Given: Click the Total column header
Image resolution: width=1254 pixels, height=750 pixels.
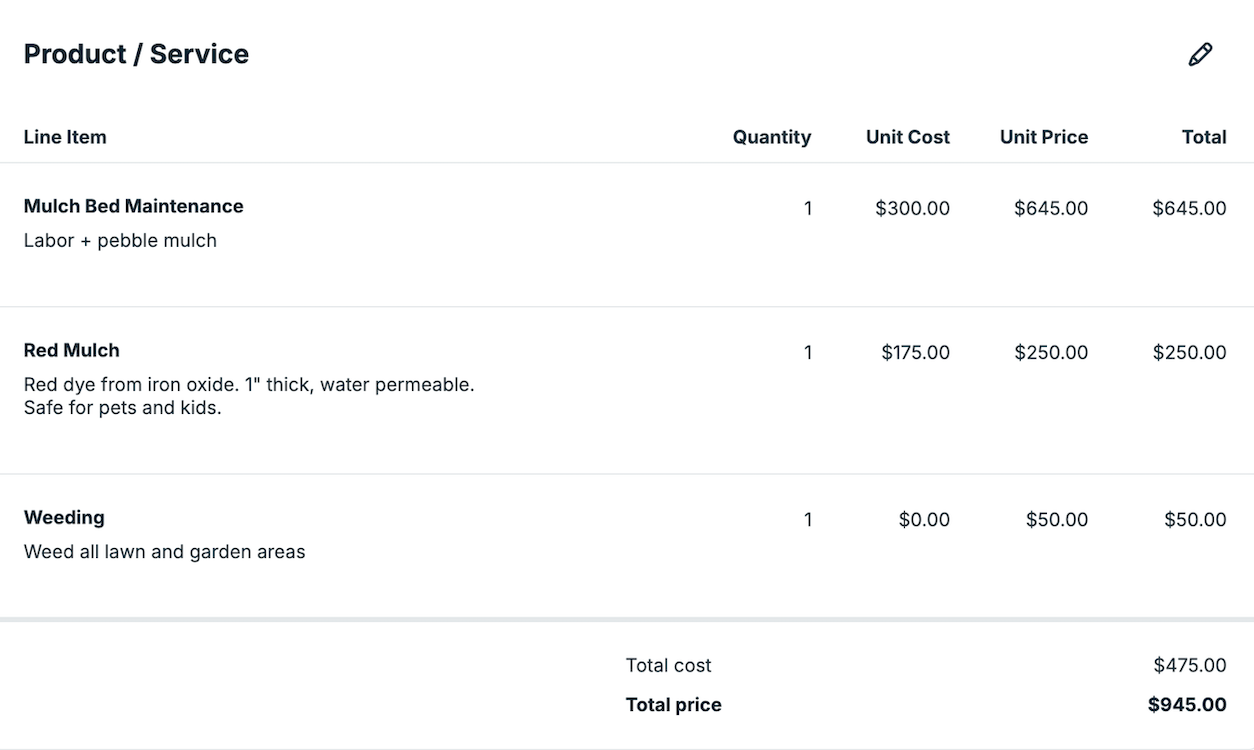Looking at the screenshot, I should tap(1203, 137).
